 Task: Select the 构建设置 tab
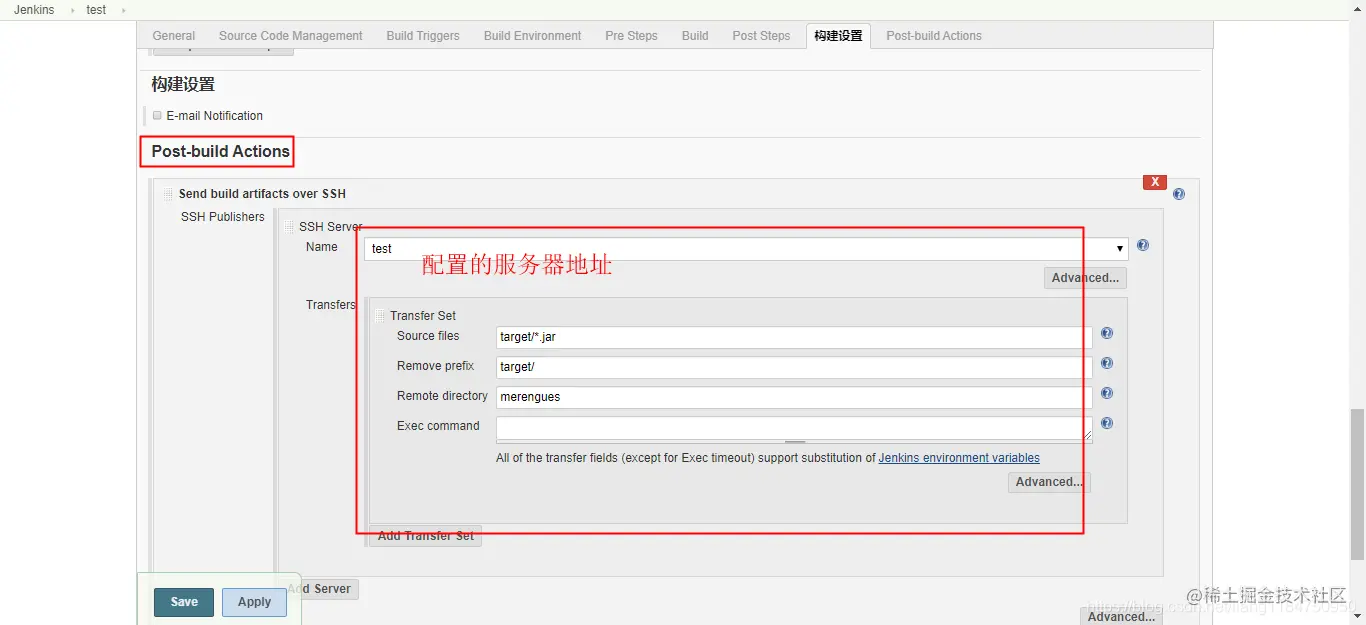[x=838, y=36]
